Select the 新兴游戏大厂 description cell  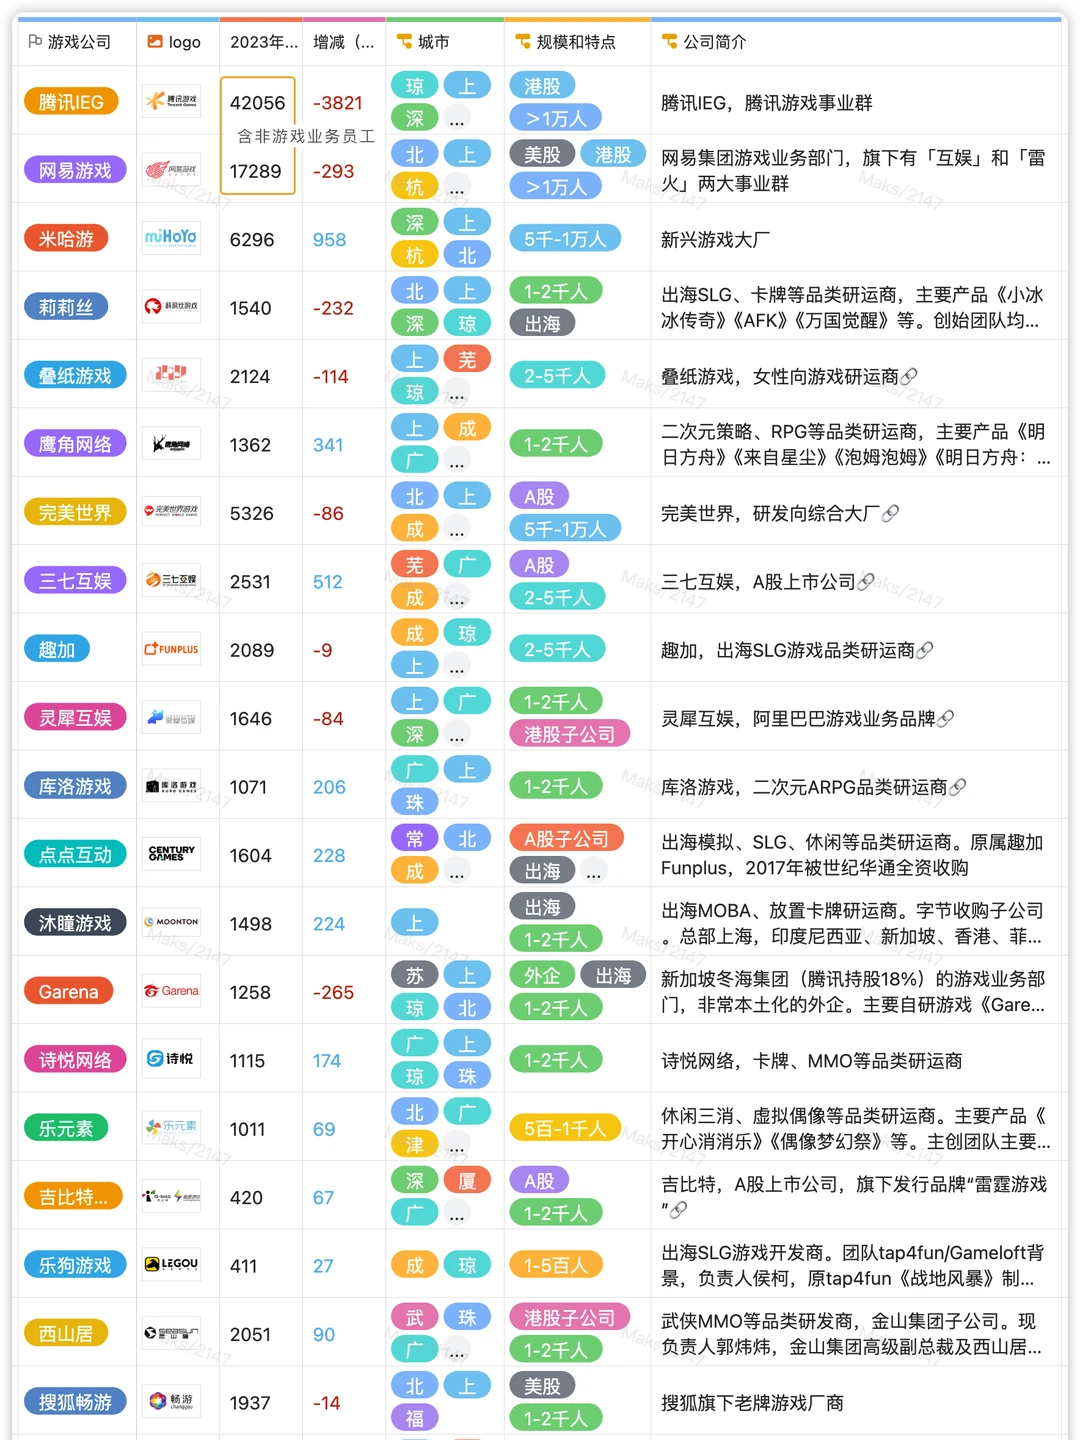point(856,239)
